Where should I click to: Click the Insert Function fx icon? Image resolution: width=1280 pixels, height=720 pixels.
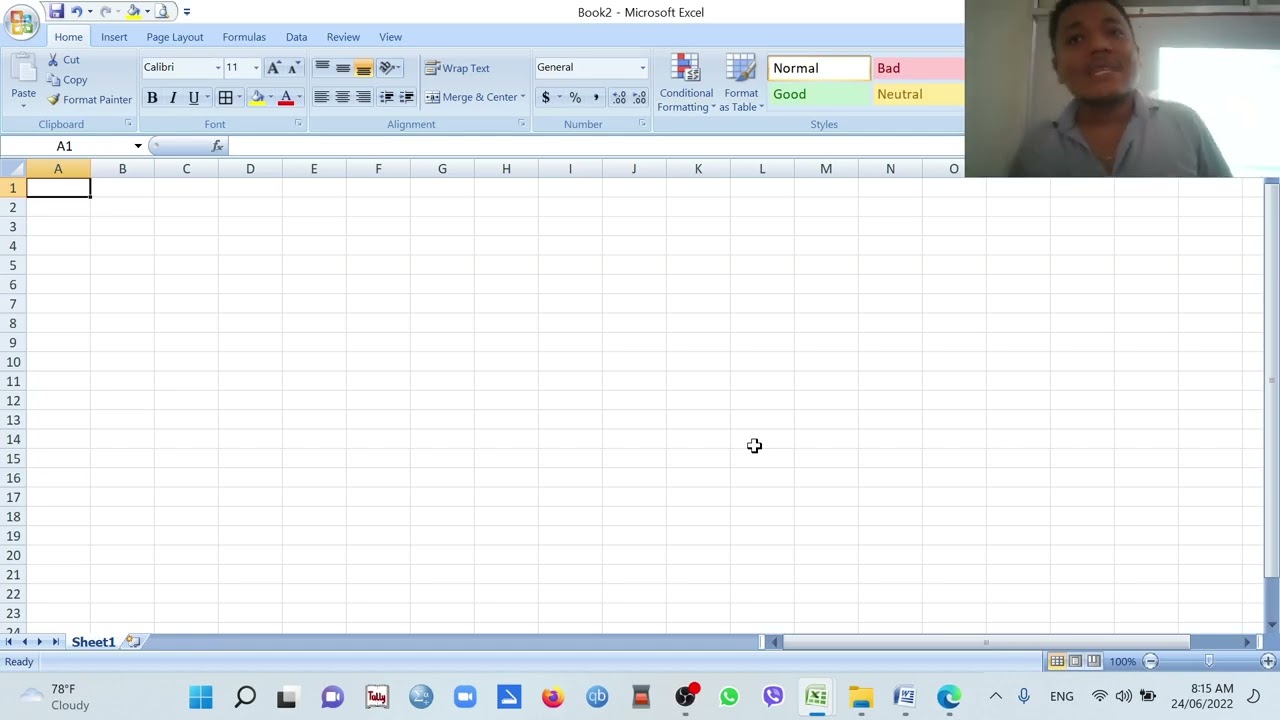point(217,146)
